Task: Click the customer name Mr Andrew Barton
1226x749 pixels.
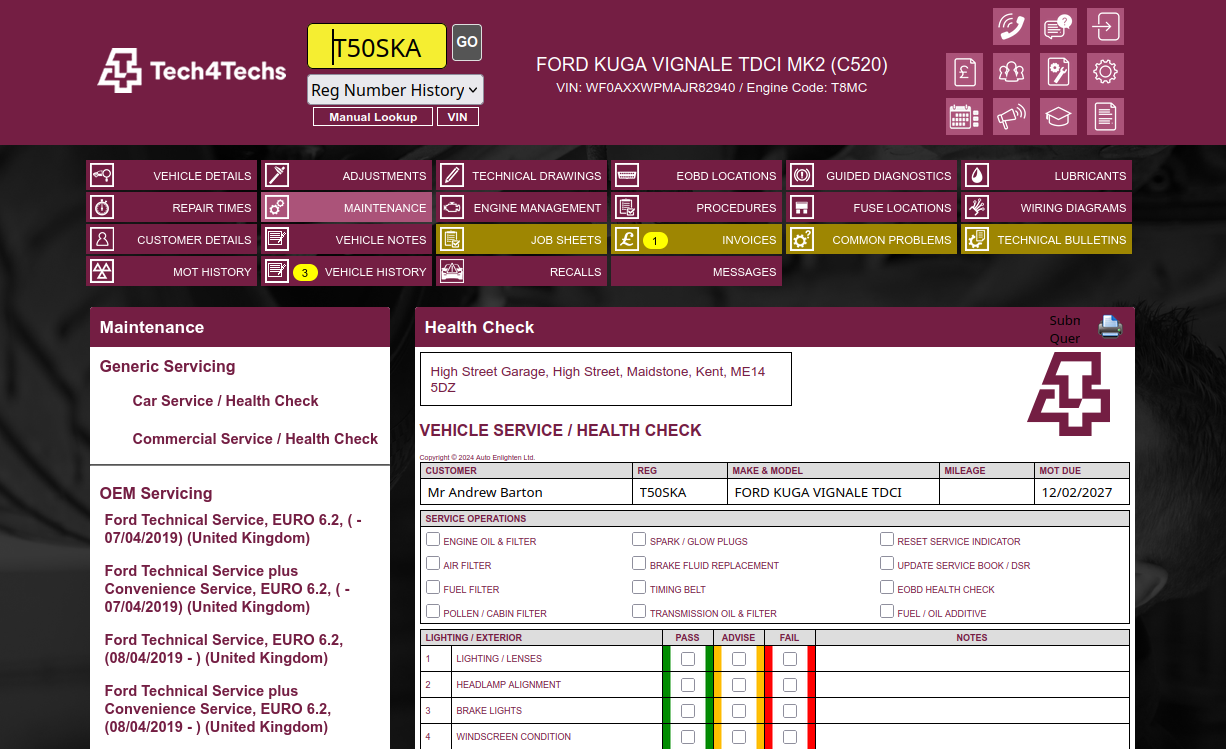Action: [485, 492]
